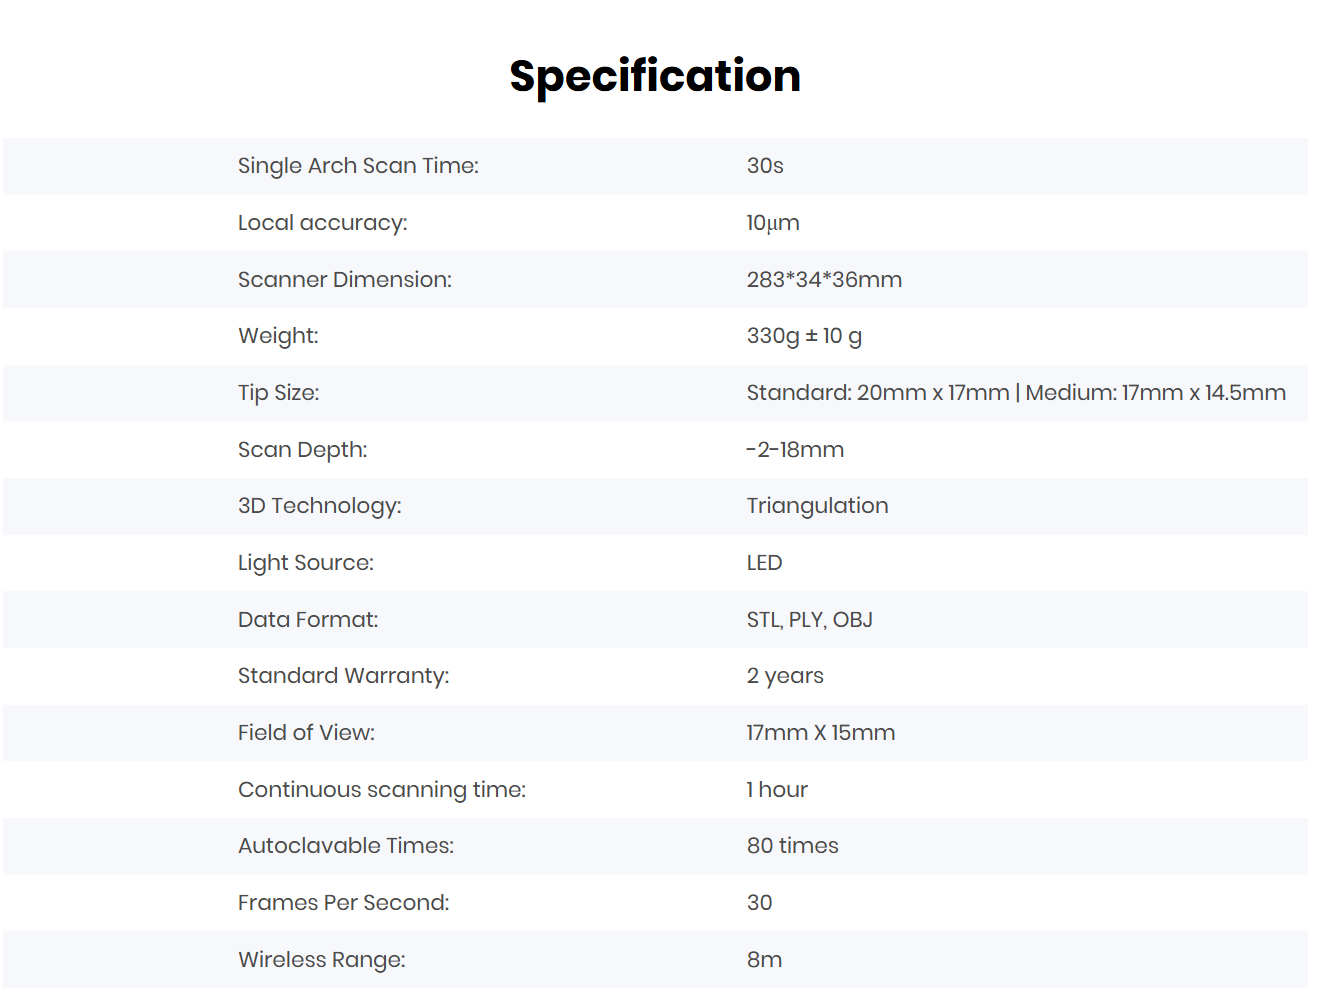Select the 80 times autoclavable value

click(x=792, y=846)
